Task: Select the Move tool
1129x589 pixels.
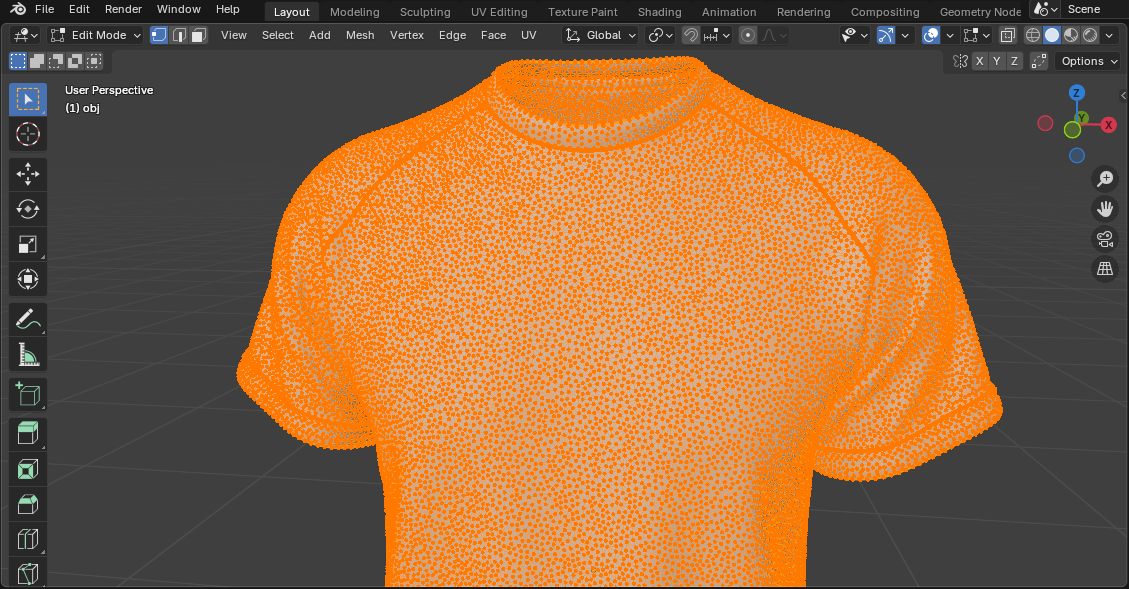Action: (x=27, y=174)
